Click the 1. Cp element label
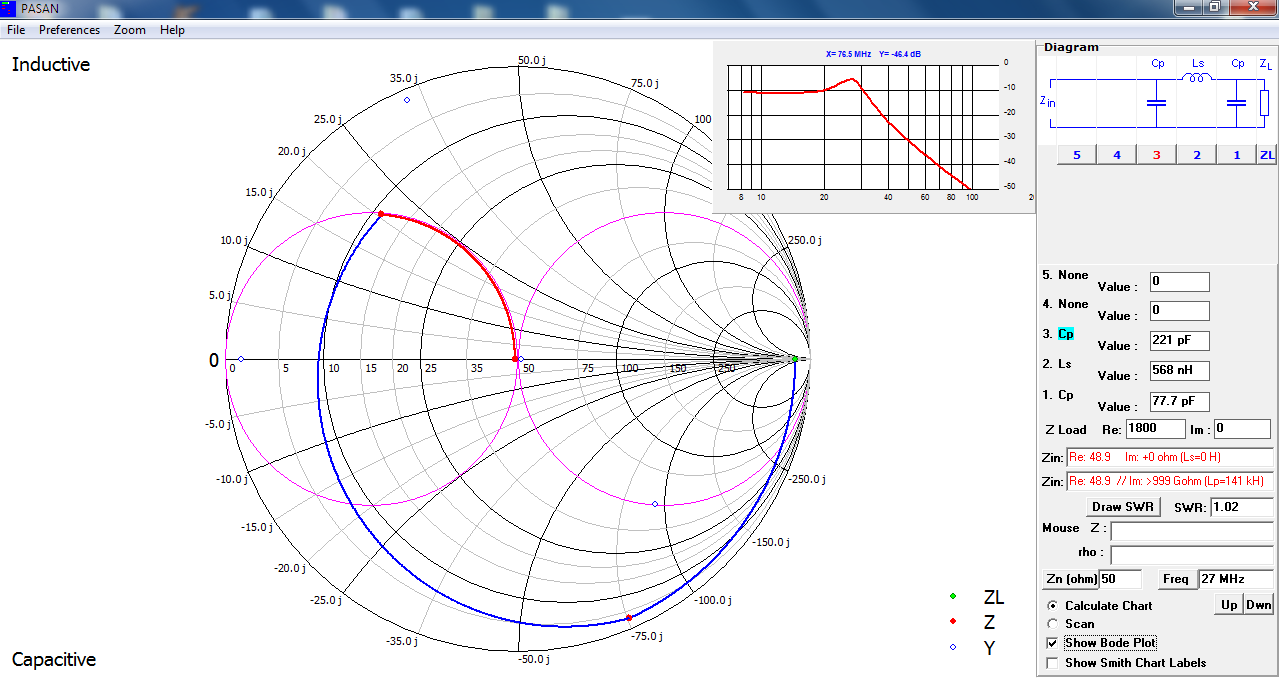Image resolution: width=1279 pixels, height=678 pixels. [1058, 395]
